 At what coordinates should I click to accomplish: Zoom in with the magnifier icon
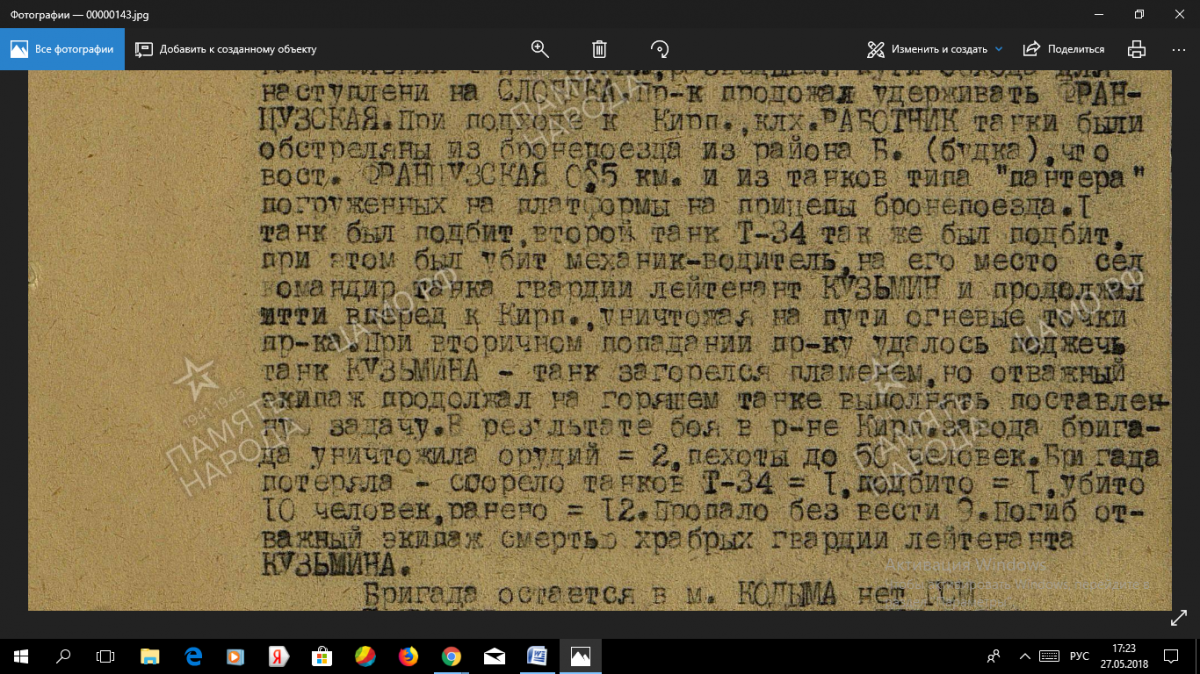[x=540, y=49]
